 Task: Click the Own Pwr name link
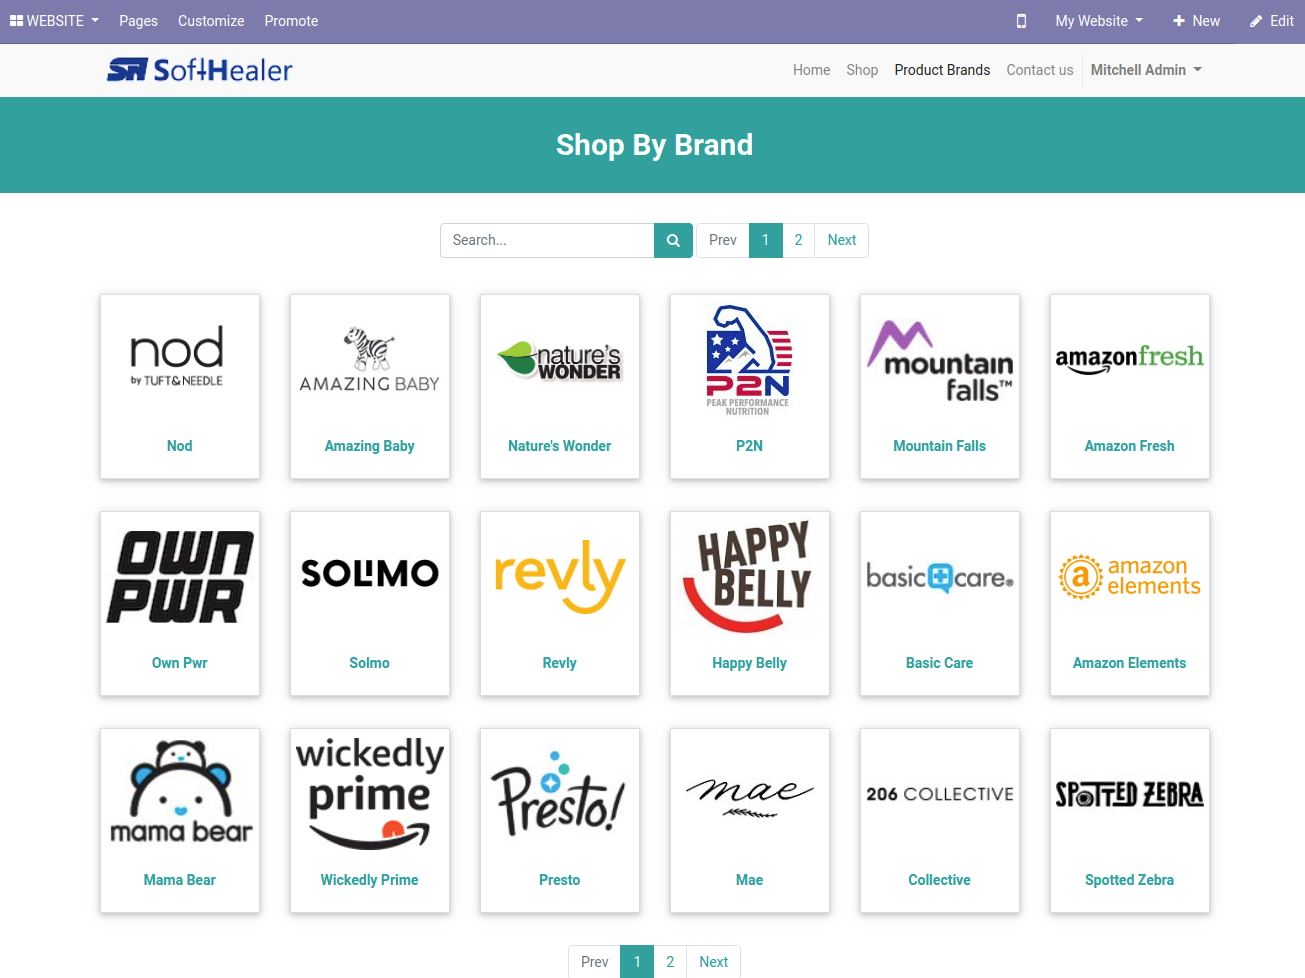click(x=180, y=663)
